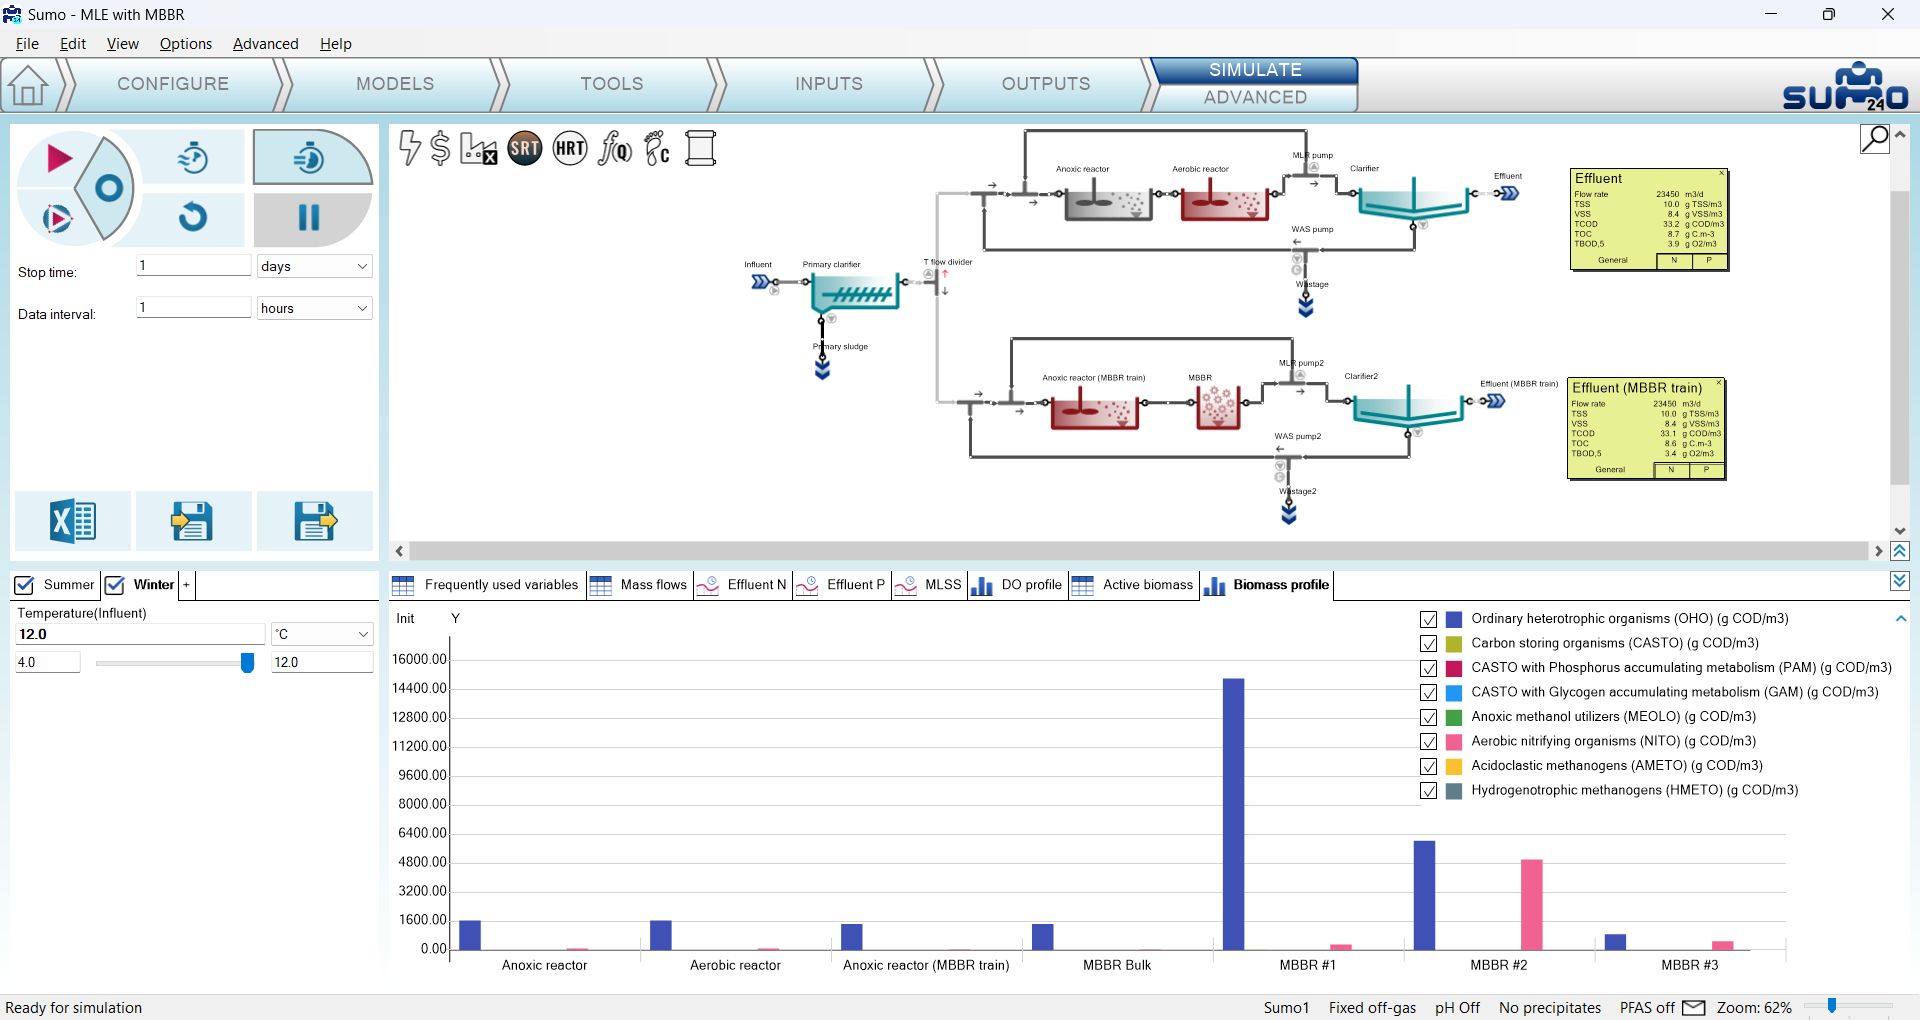The width and height of the screenshot is (1920, 1020).
Task: Click the steady-state circle simulation button
Action: [x=108, y=188]
